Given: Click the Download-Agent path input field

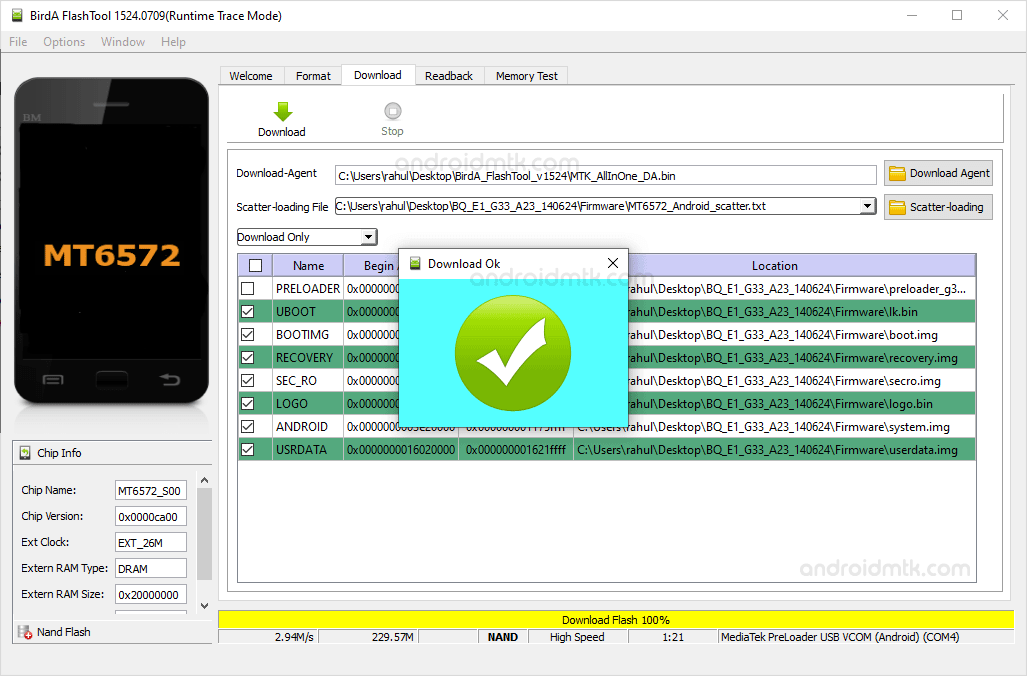Looking at the screenshot, I should (x=605, y=176).
